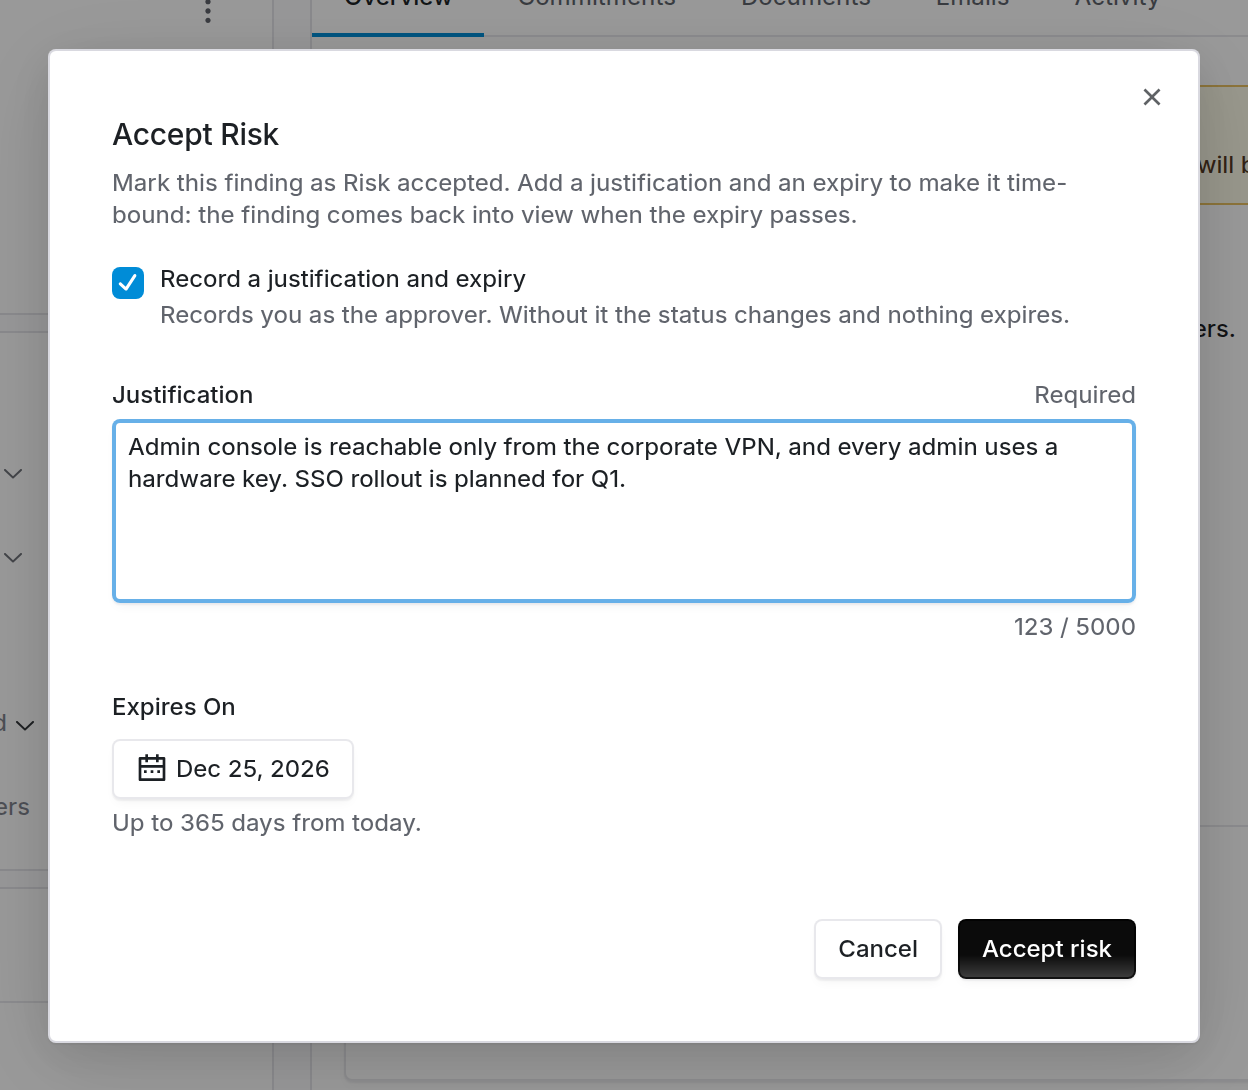This screenshot has width=1248, height=1090.
Task: Click the Records you as the approver description
Action: [x=615, y=315]
